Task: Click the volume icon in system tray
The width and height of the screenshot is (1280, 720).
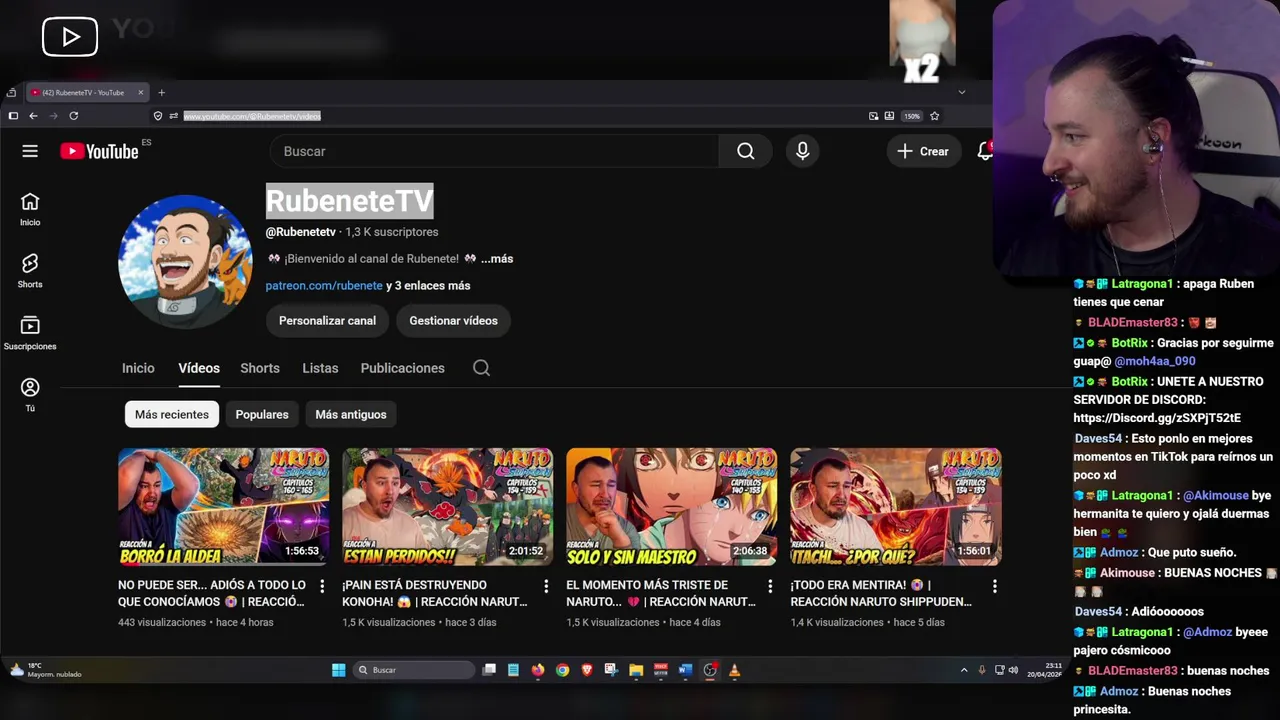Action: [1013, 670]
